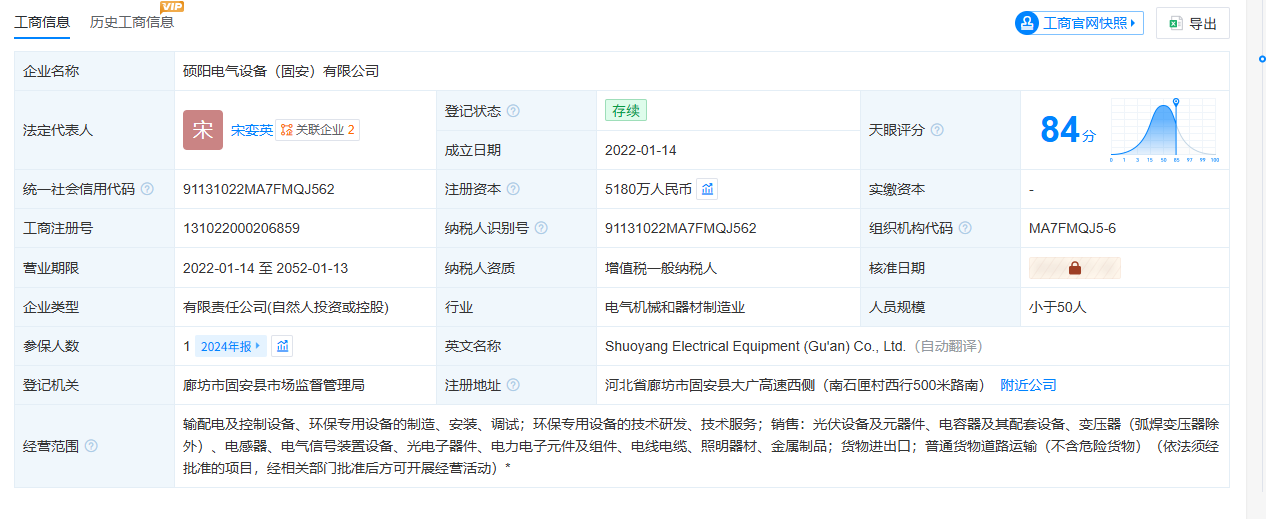Click the score distribution chart
The image size is (1266, 519).
tap(1164, 130)
